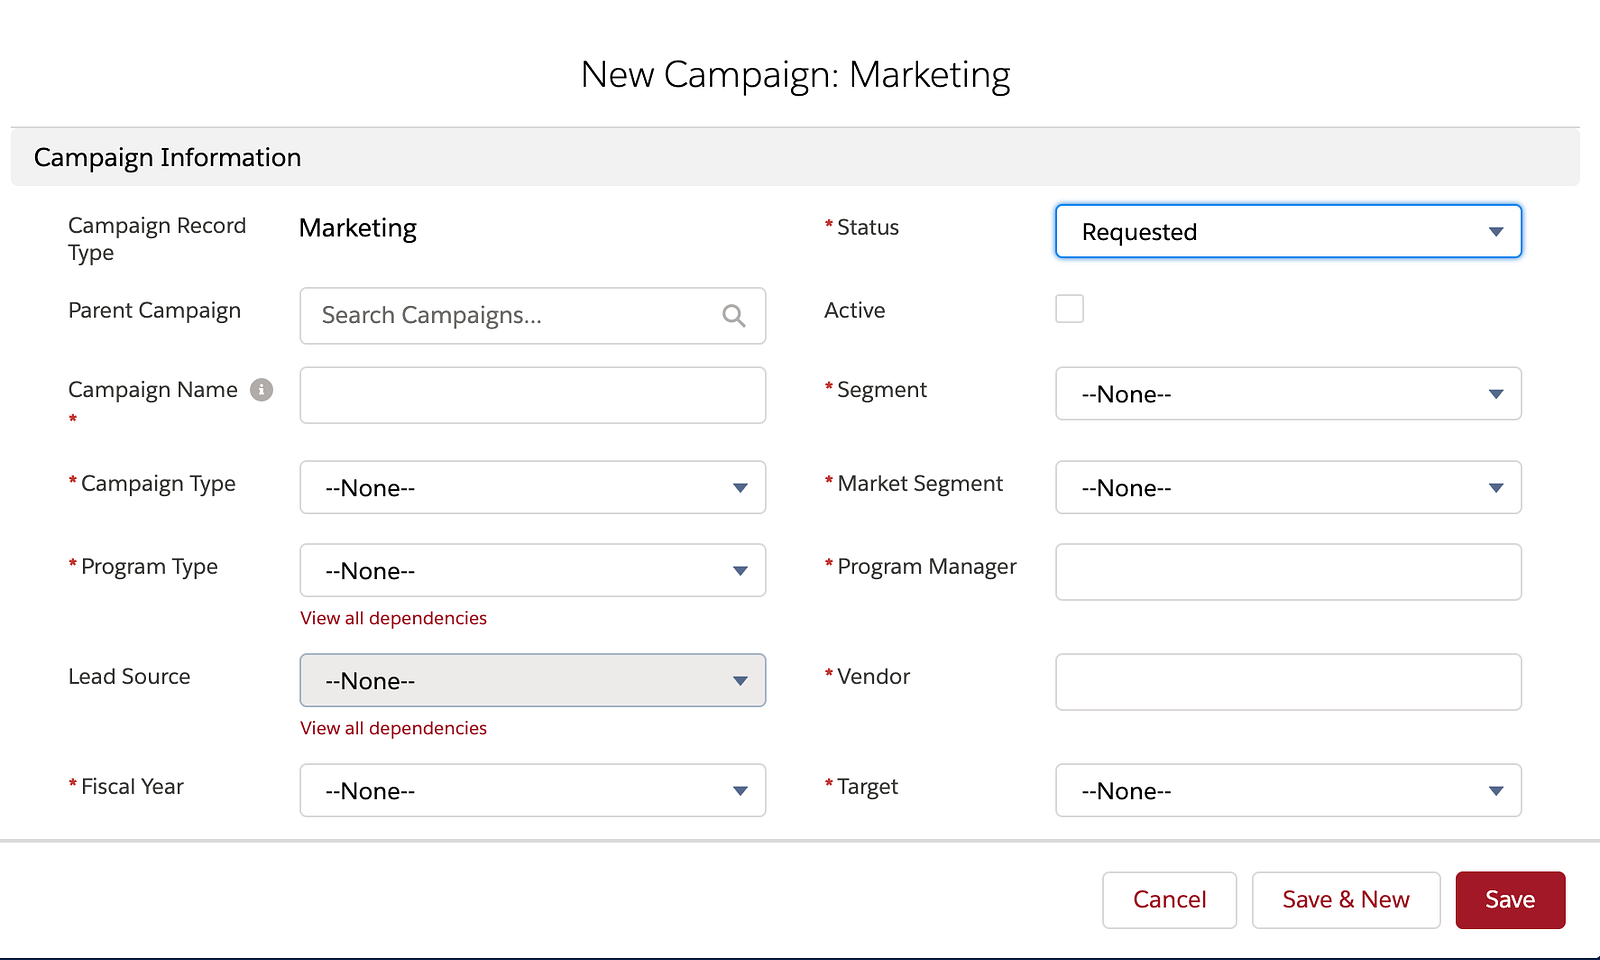Viewport: 1600px width, 960px height.
Task: Click the Cancel button
Action: click(1169, 900)
